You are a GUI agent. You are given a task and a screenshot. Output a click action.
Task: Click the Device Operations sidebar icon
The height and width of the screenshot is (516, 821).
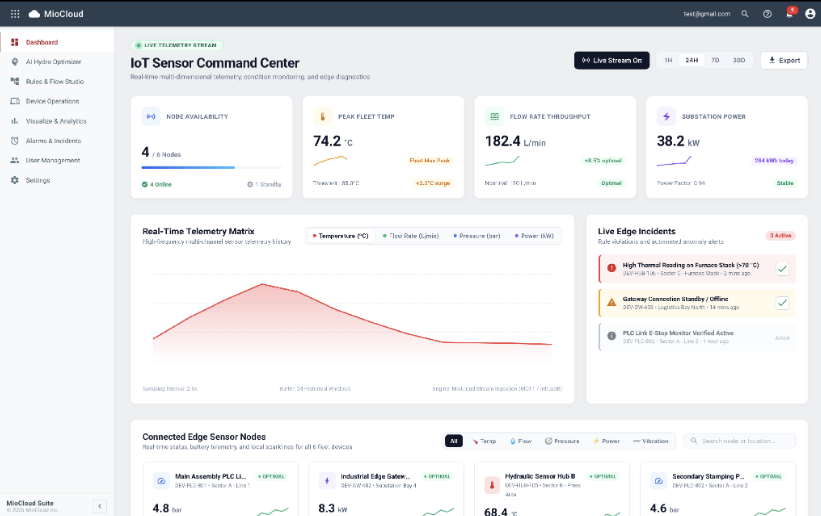click(x=15, y=101)
